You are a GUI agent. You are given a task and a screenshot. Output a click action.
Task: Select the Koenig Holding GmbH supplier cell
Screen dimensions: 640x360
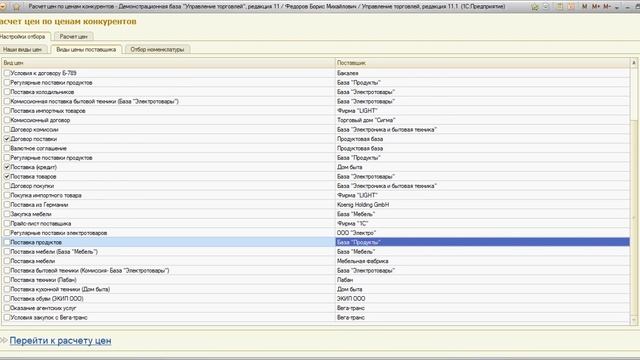482,204
